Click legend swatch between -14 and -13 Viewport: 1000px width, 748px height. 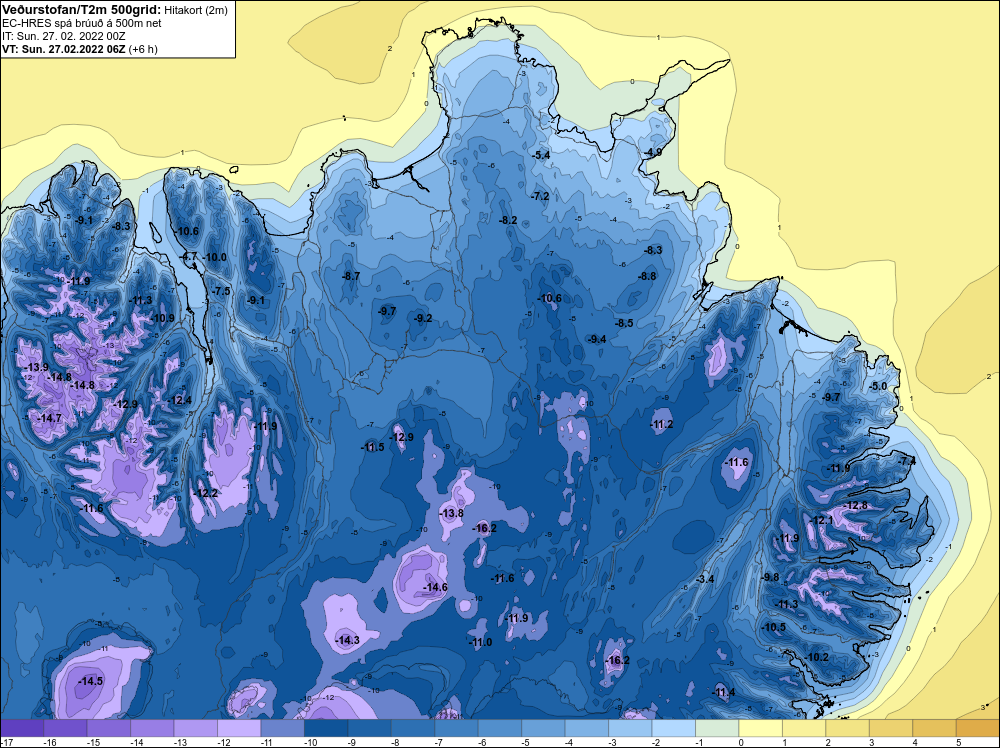pyautogui.click(x=152, y=728)
